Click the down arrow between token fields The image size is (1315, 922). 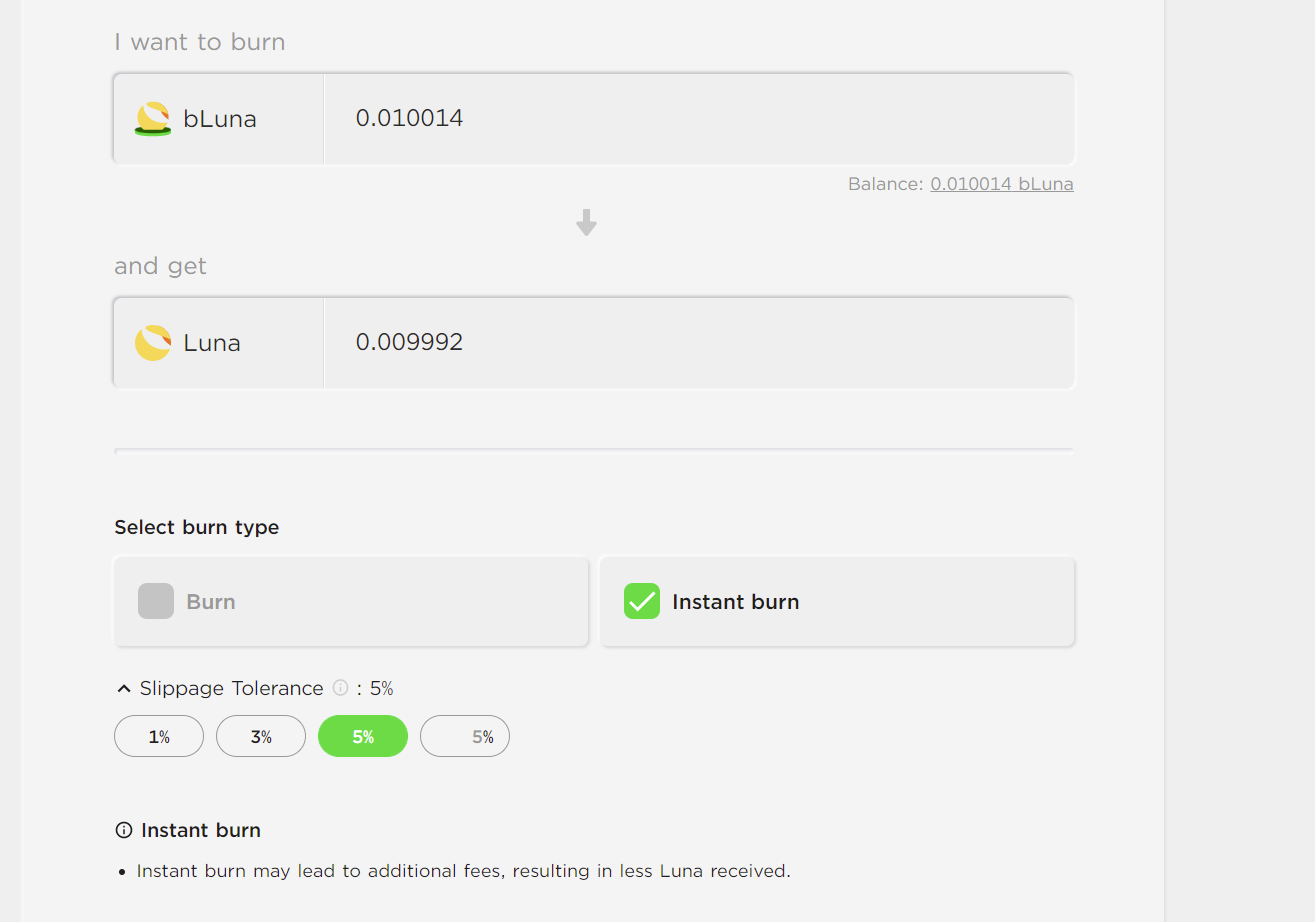pyautogui.click(x=587, y=223)
